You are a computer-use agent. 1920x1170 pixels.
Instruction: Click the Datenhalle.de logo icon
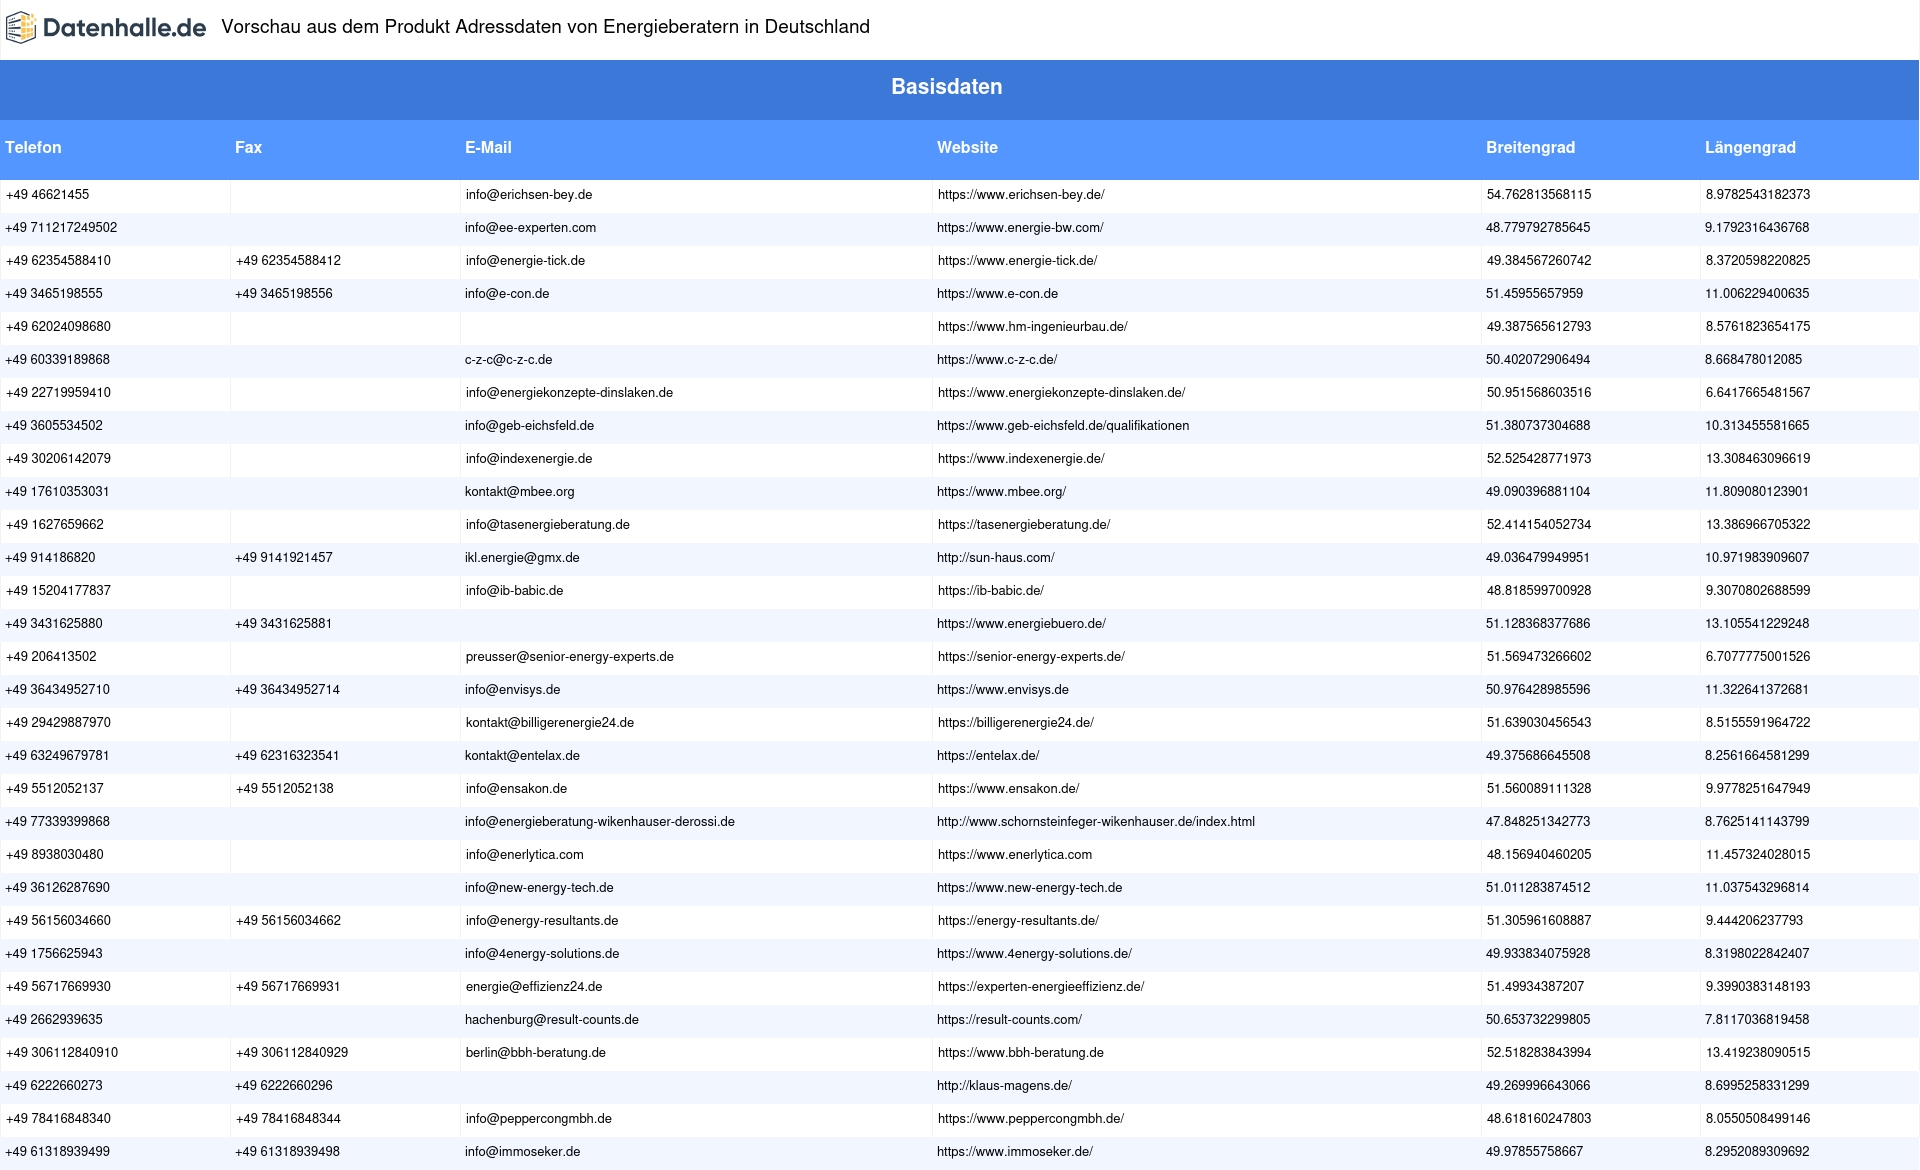click(x=21, y=28)
